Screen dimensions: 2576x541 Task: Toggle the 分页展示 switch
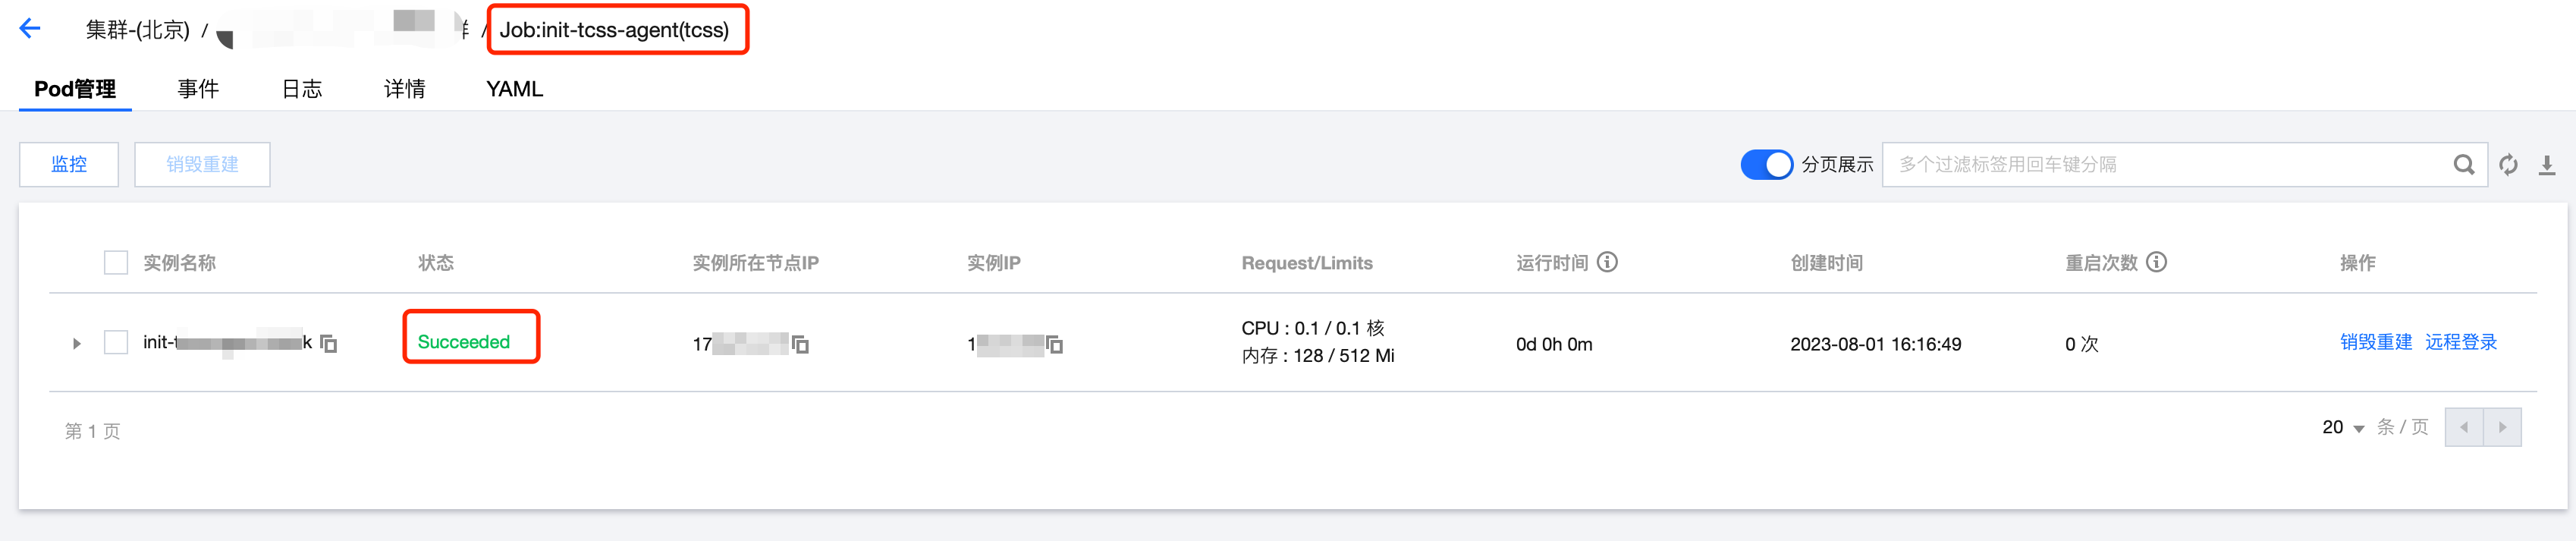point(1766,165)
